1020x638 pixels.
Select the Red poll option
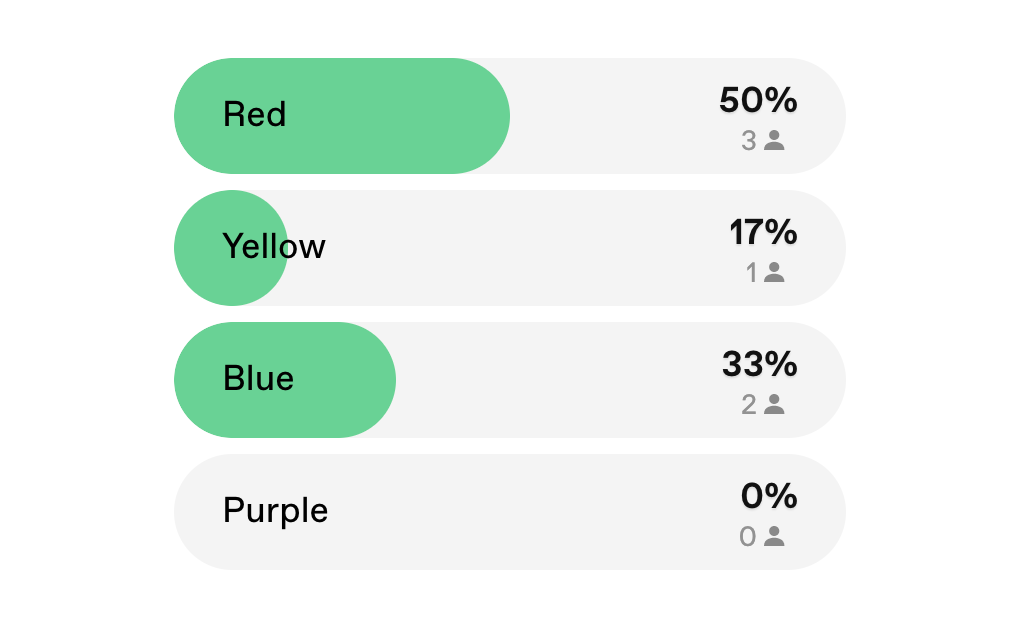click(x=510, y=116)
